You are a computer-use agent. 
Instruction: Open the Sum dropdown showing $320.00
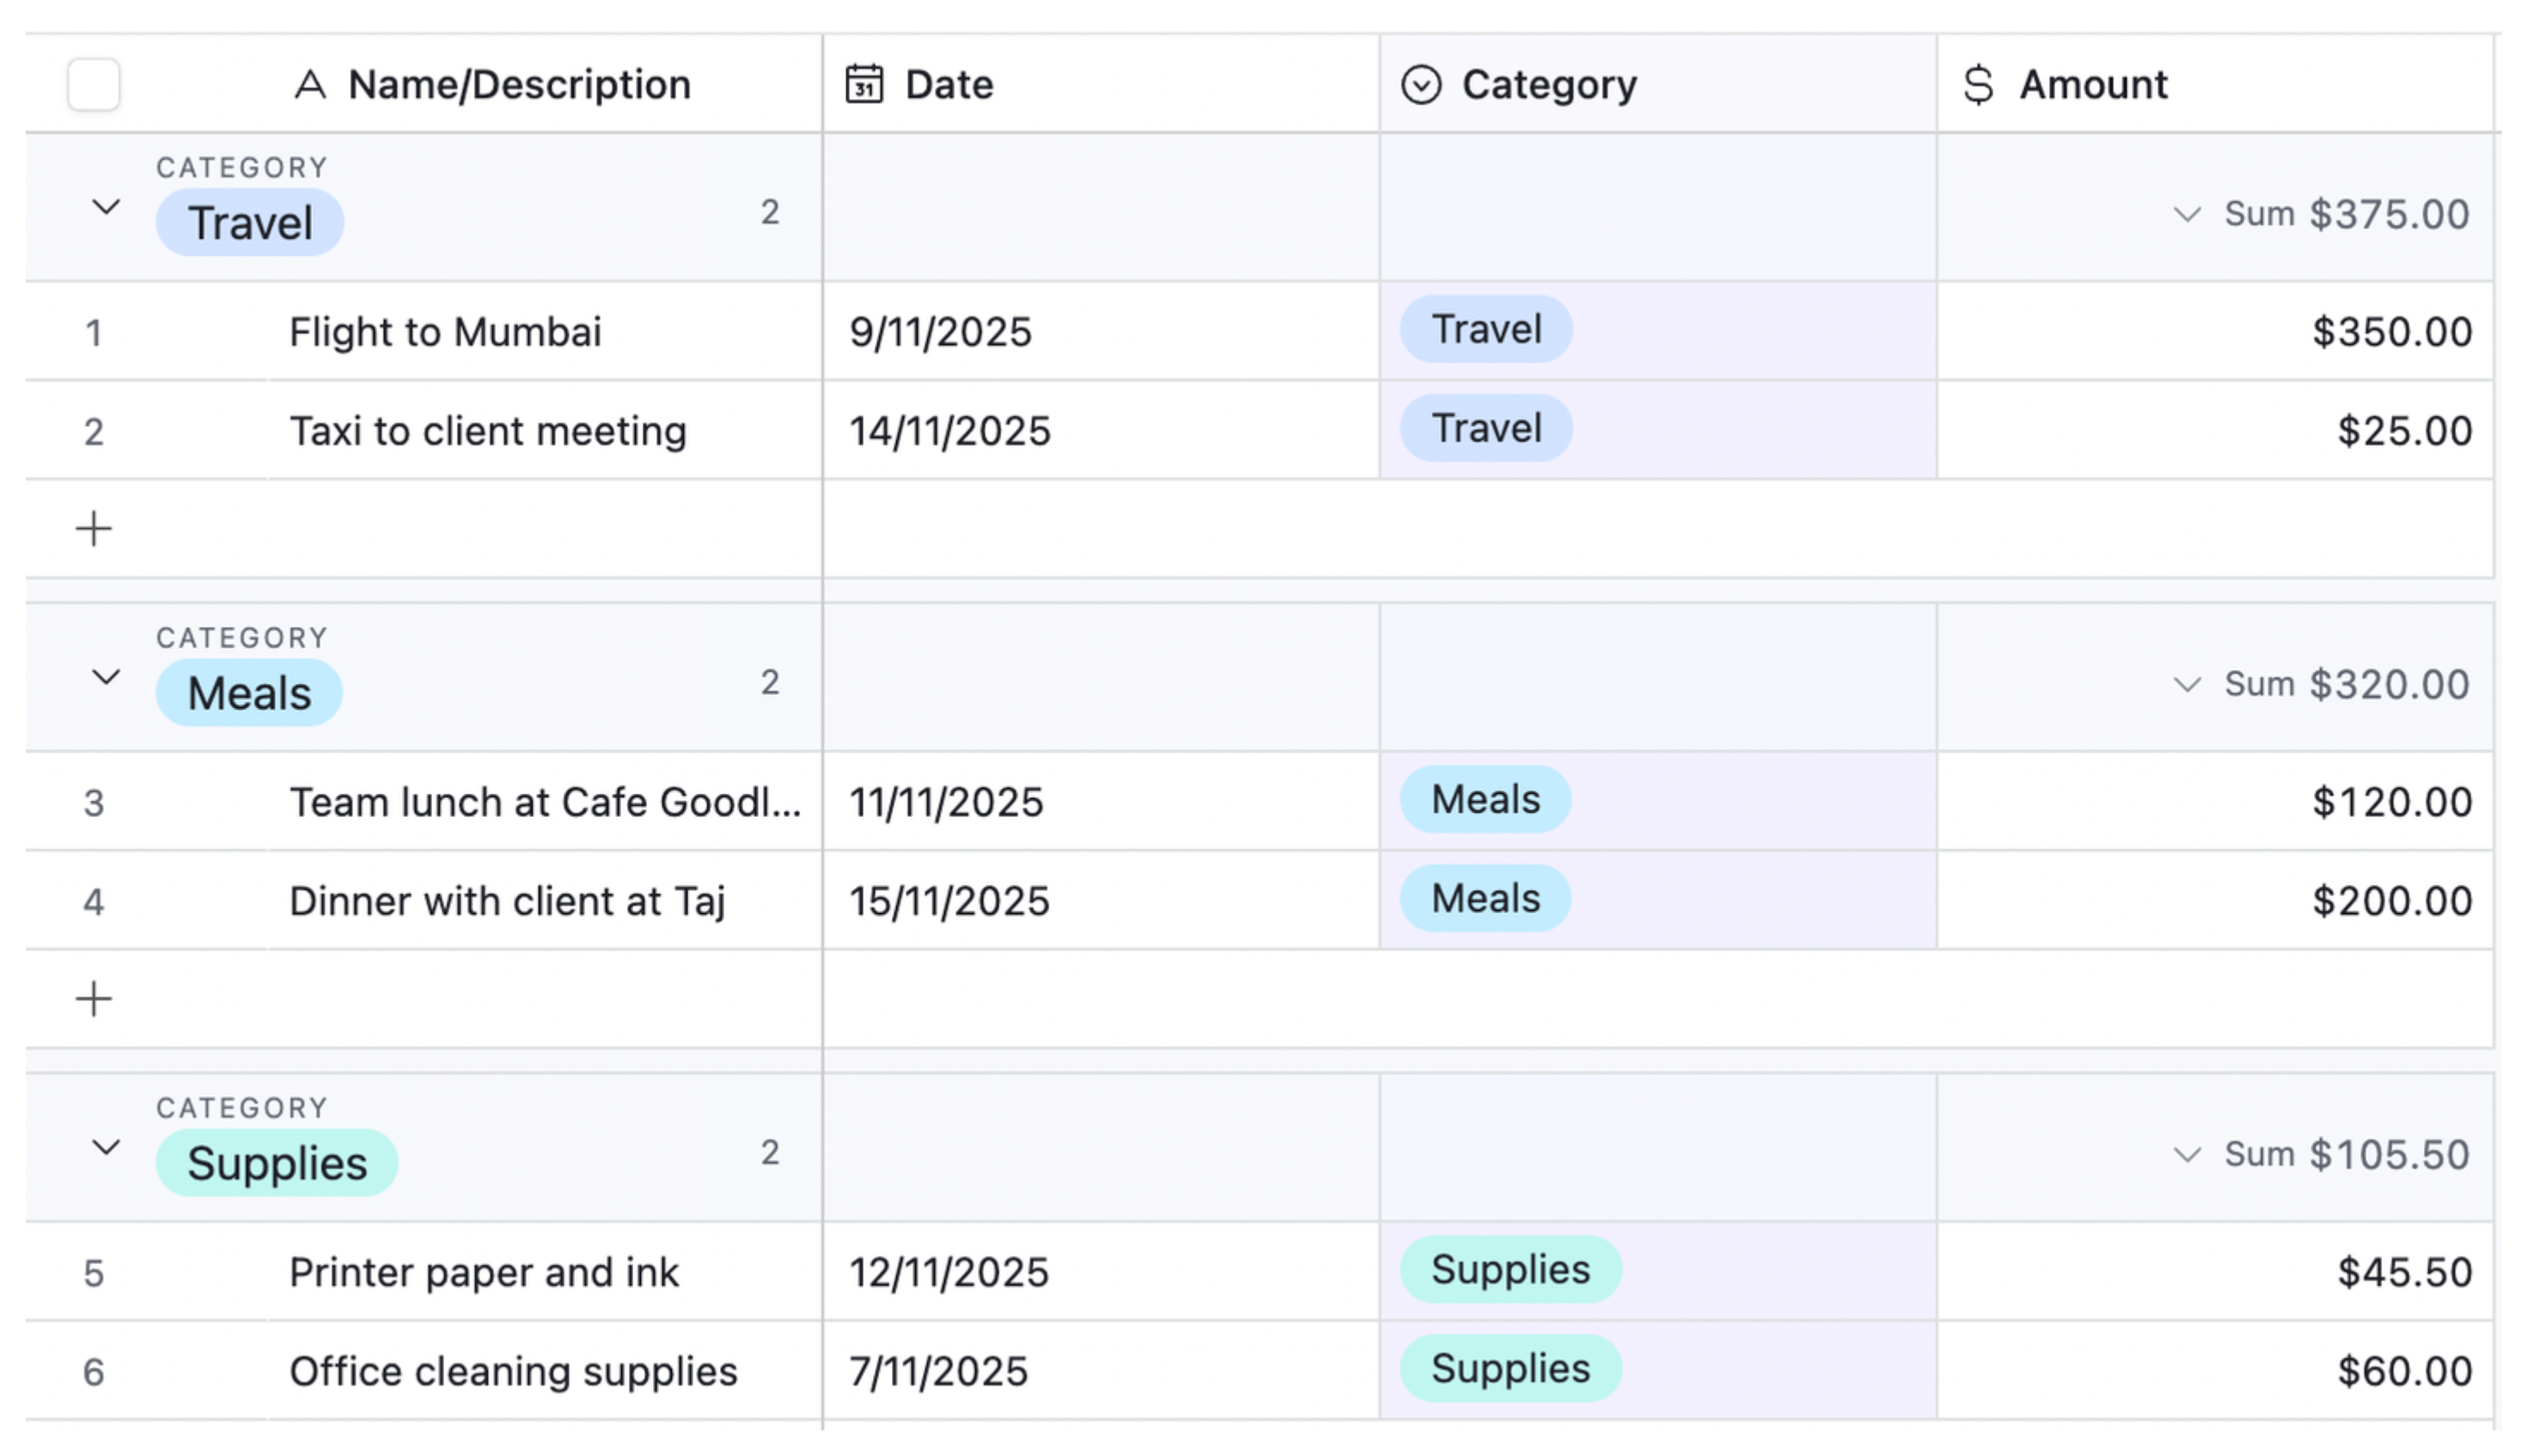2187,684
